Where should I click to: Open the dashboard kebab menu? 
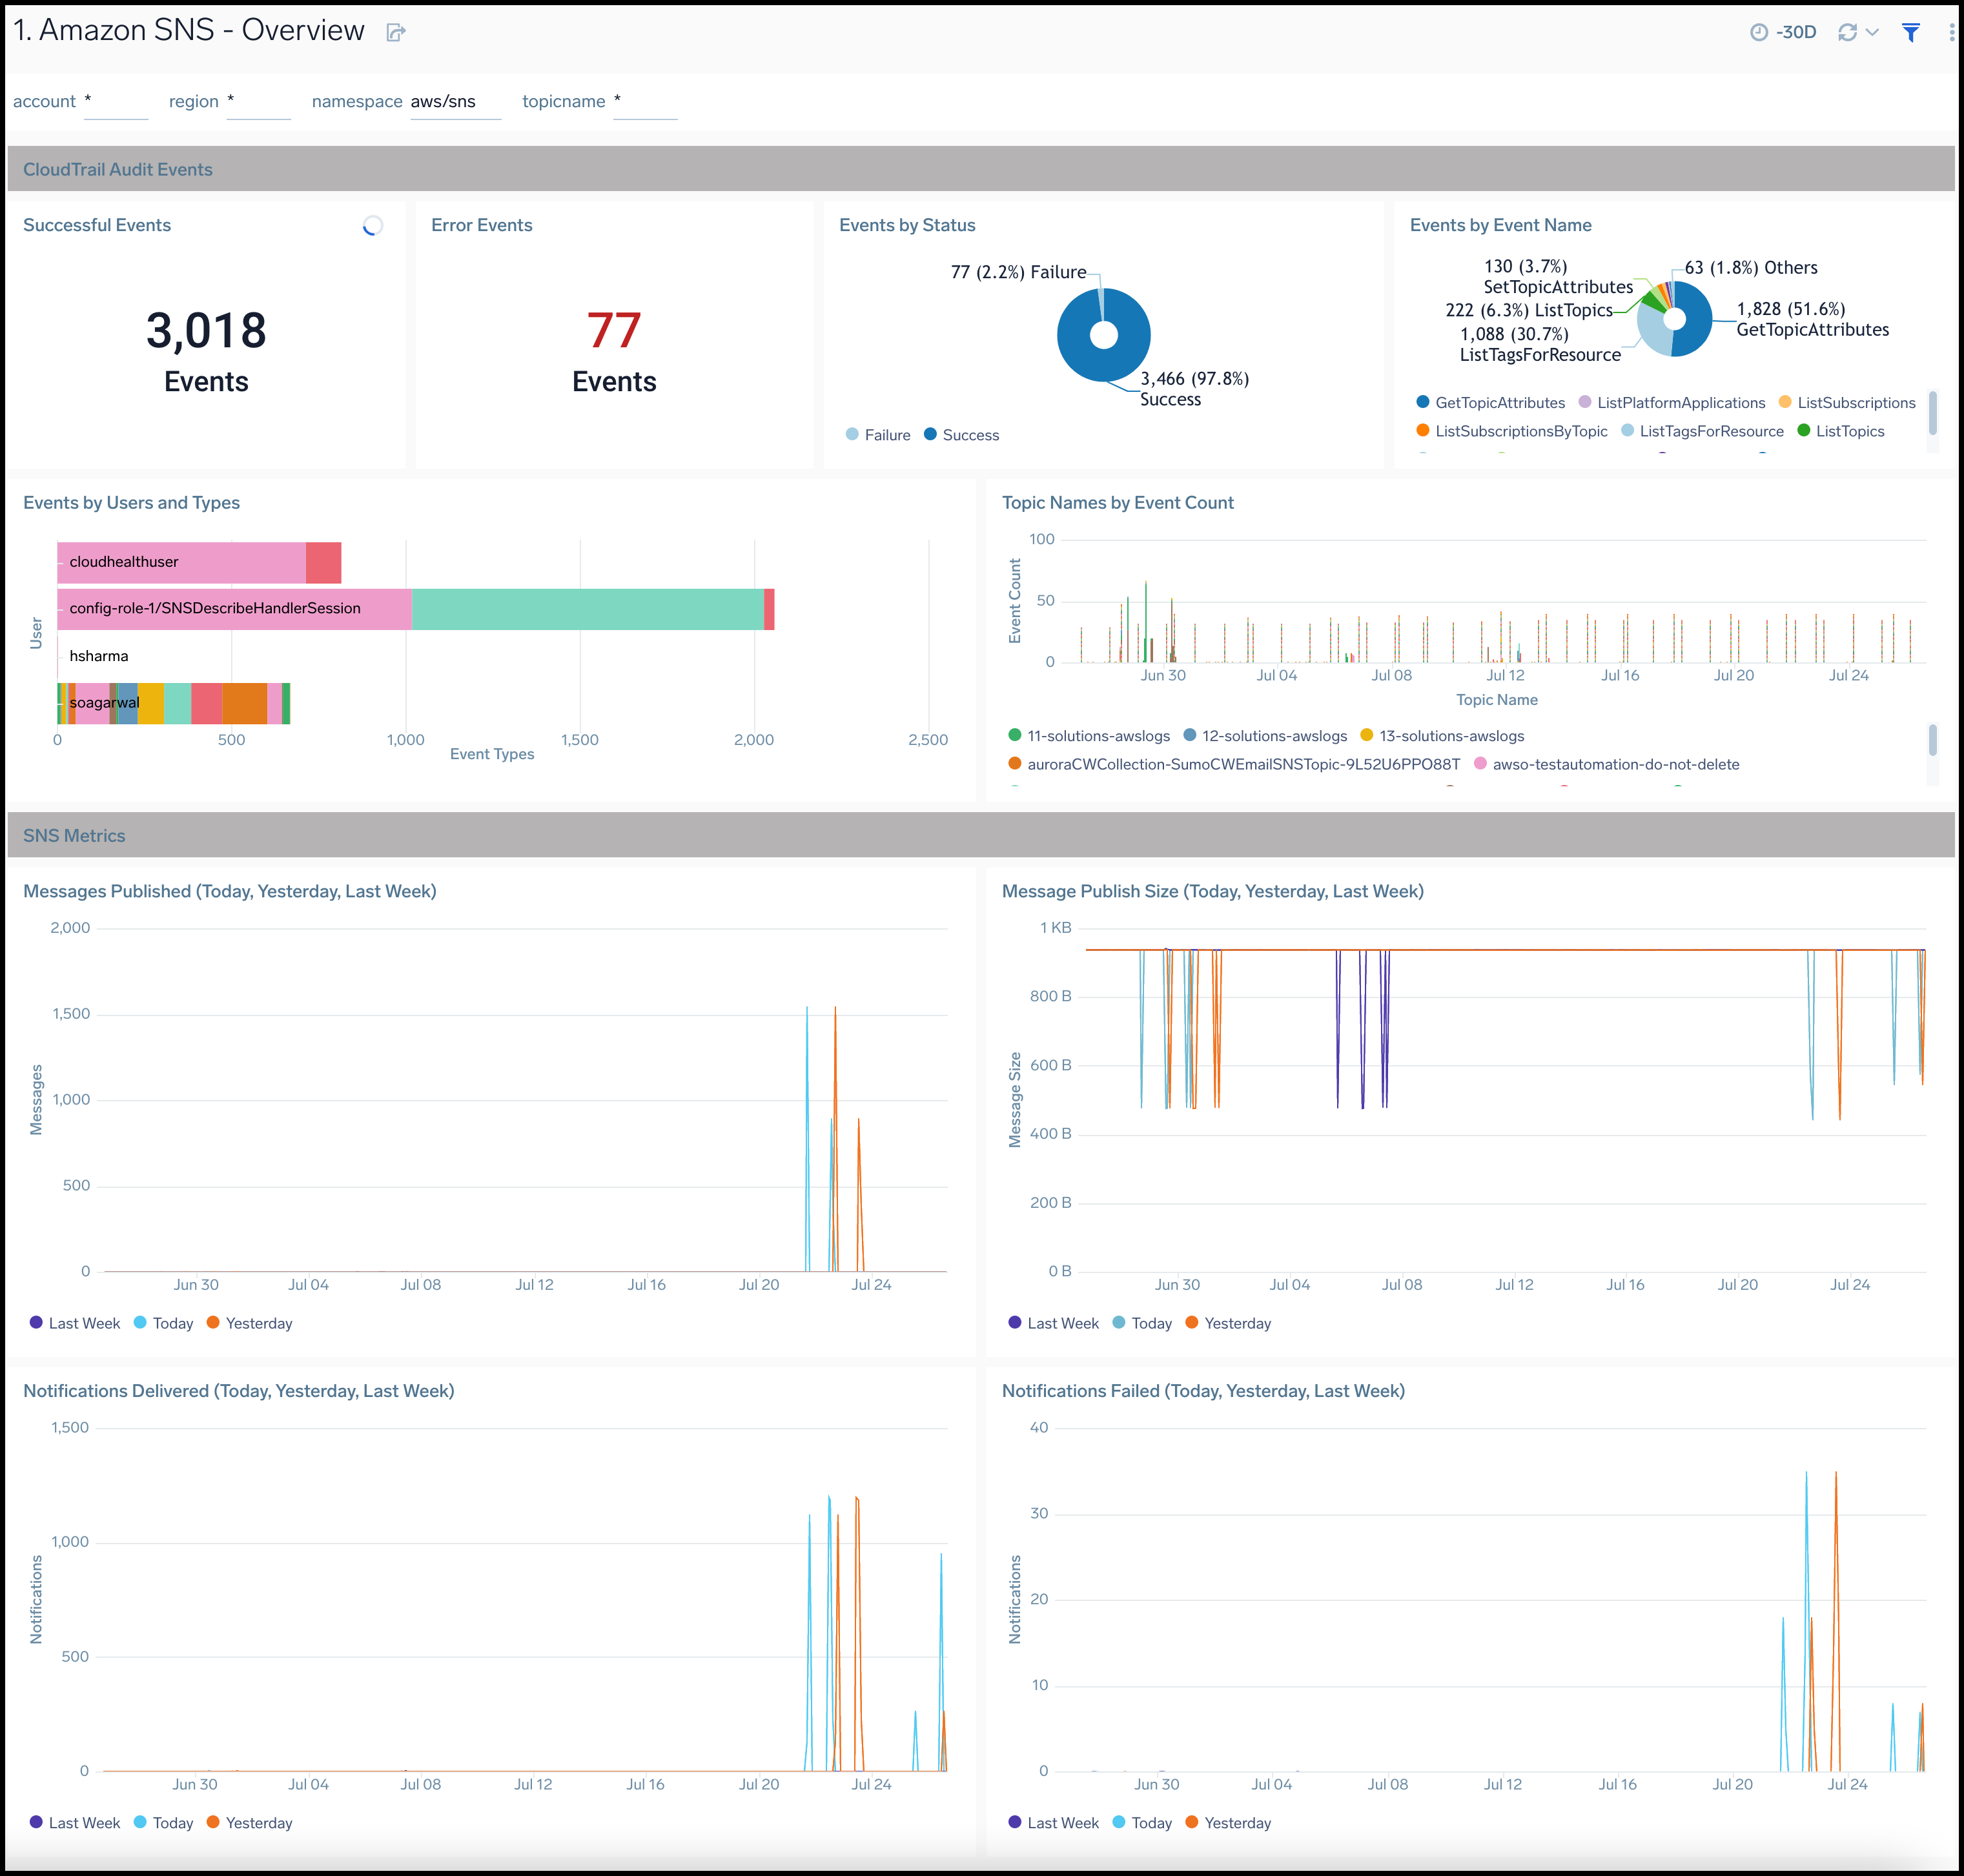coord(1948,31)
